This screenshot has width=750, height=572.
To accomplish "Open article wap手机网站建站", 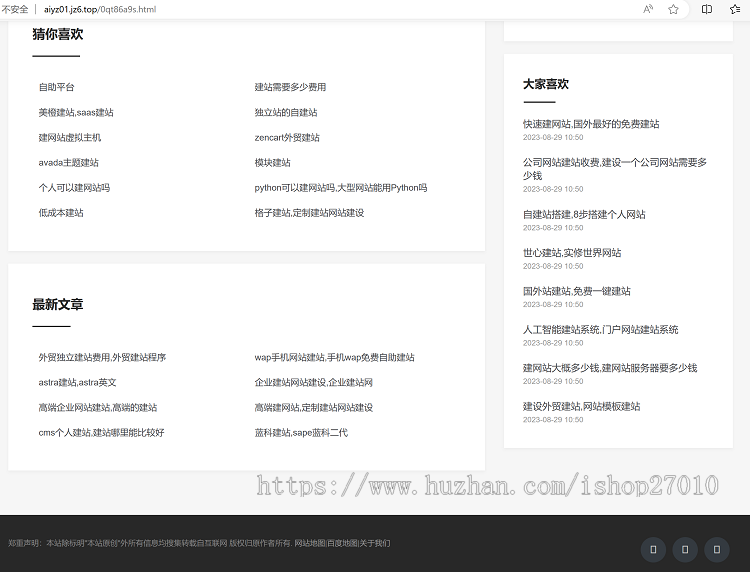I will click(x=334, y=357).
